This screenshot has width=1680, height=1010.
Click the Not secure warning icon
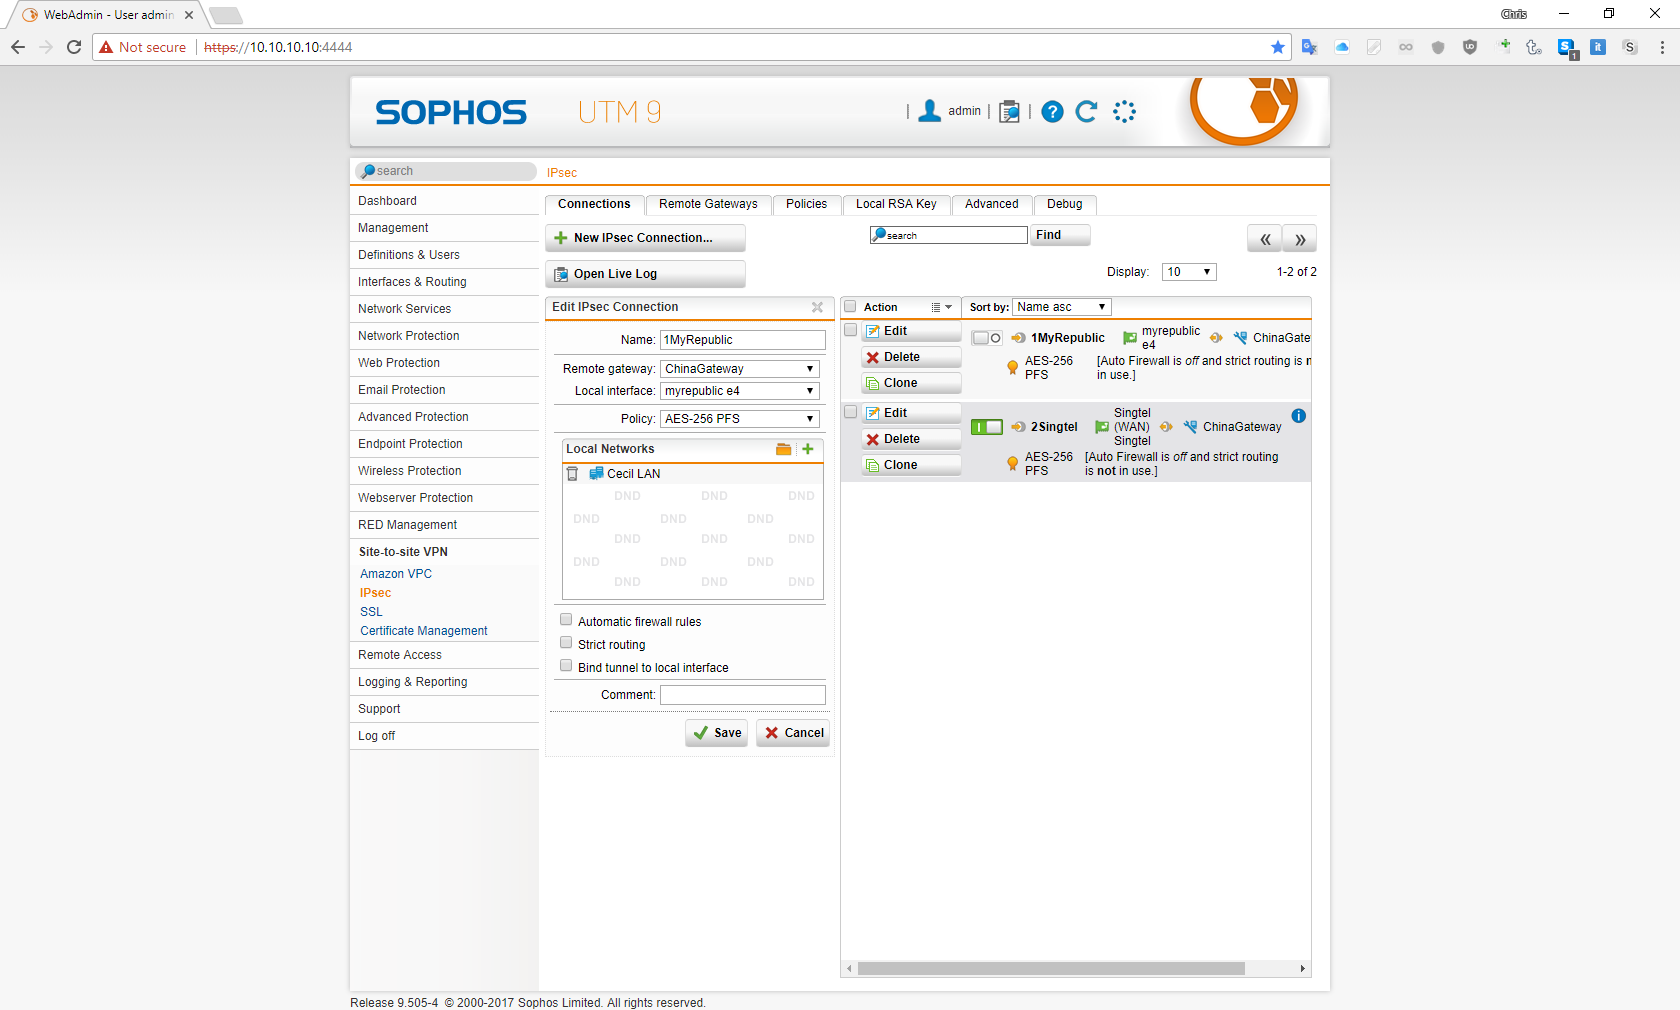click(106, 47)
